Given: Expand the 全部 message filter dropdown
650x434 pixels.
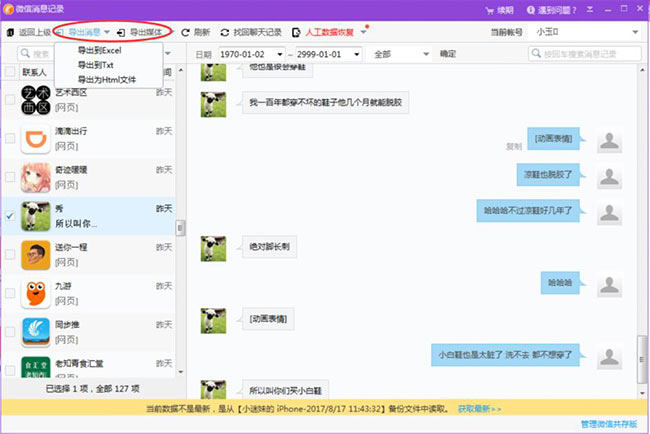Looking at the screenshot, I should coord(395,53).
